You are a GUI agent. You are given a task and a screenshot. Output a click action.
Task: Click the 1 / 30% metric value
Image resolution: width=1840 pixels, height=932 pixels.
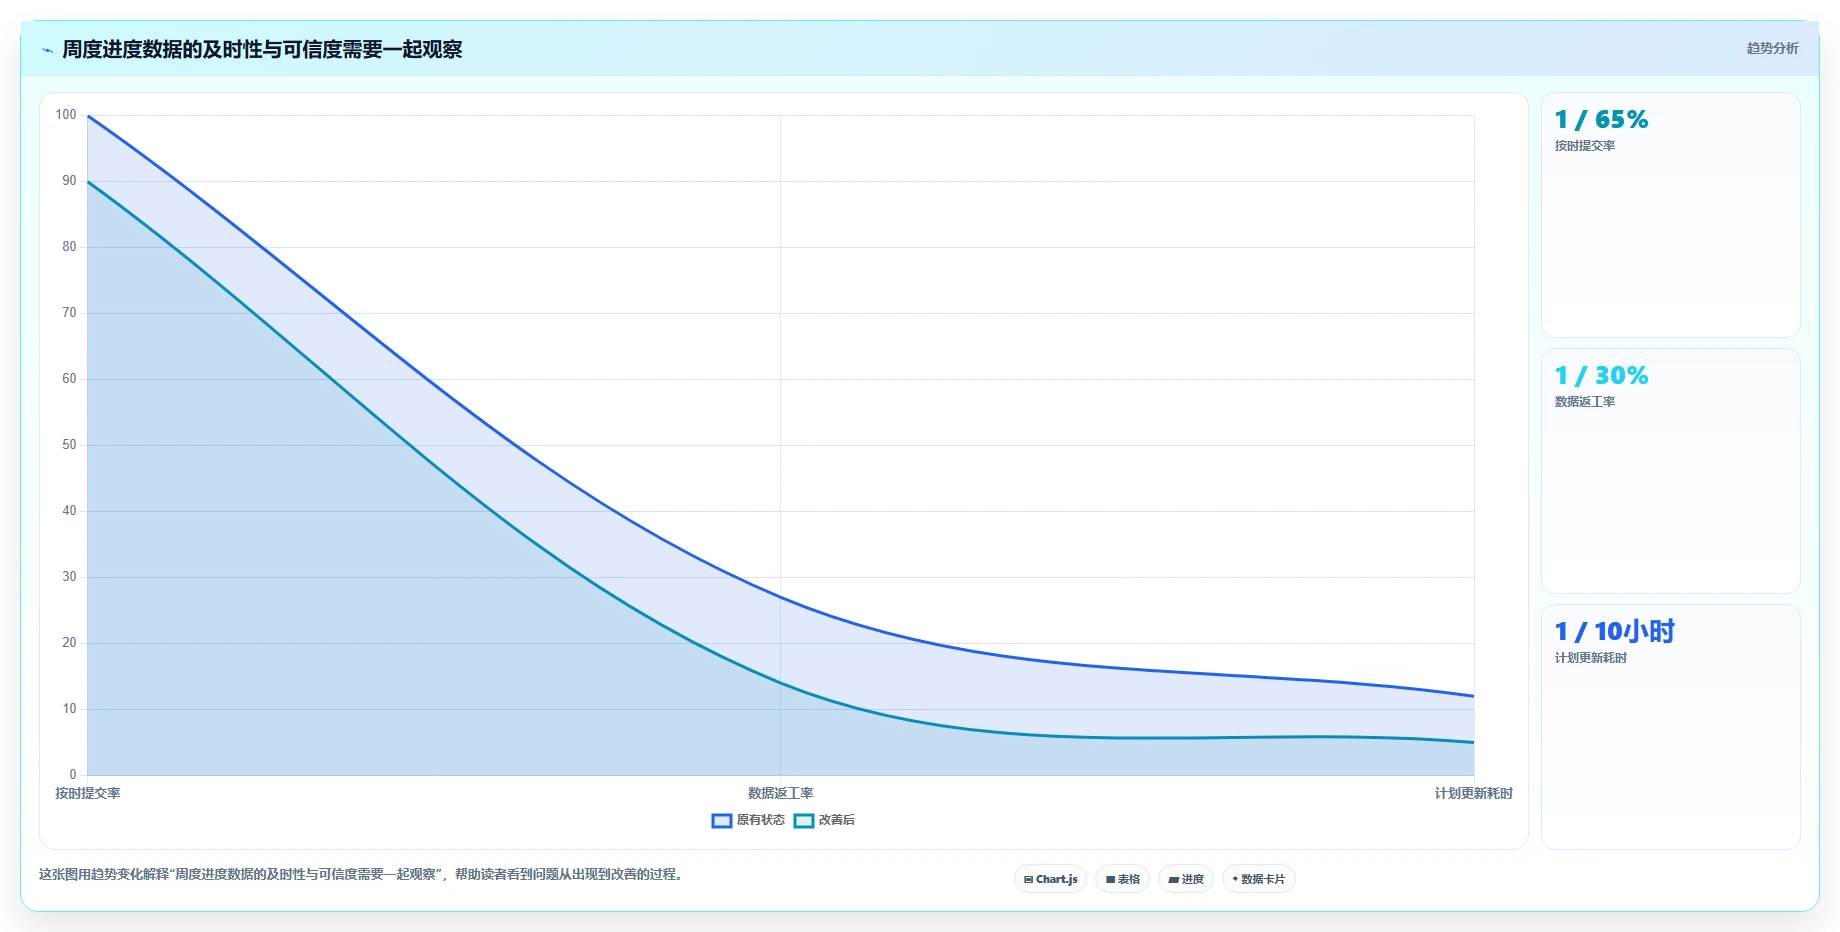pyautogui.click(x=1601, y=376)
